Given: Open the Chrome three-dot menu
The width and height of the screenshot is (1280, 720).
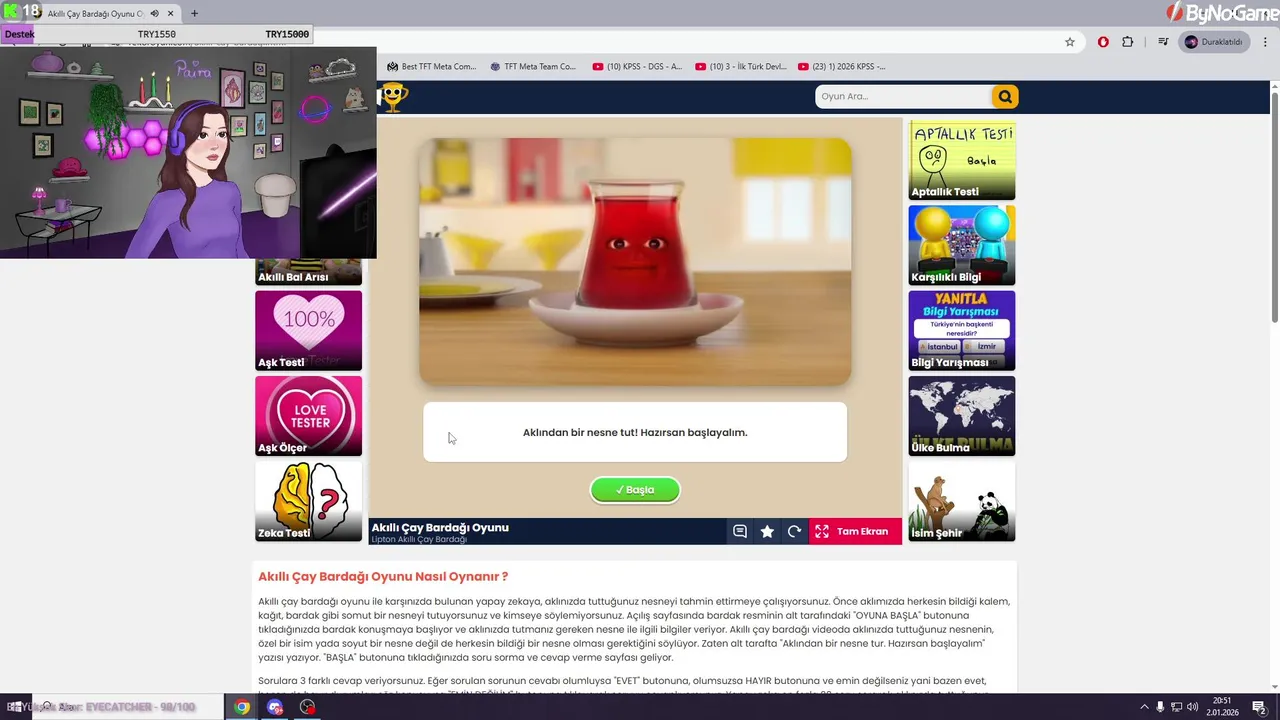Looking at the screenshot, I should click(1265, 42).
